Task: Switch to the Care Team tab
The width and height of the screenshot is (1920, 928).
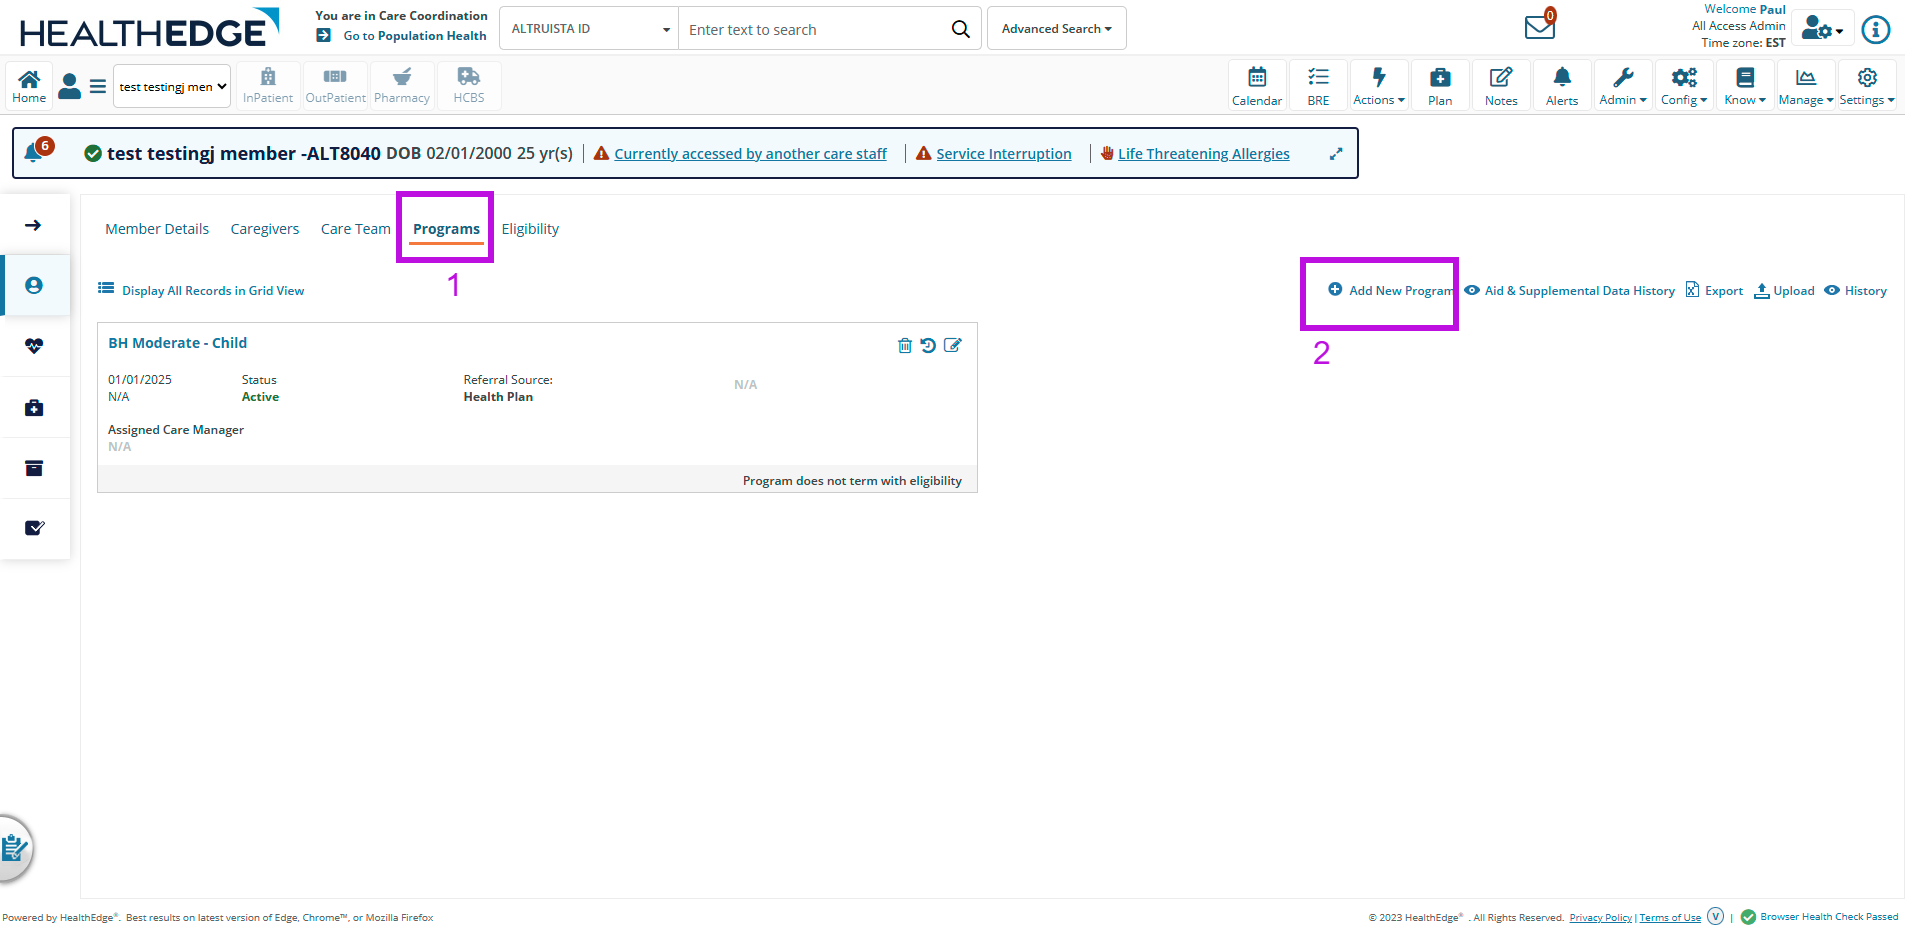Action: [x=355, y=229]
